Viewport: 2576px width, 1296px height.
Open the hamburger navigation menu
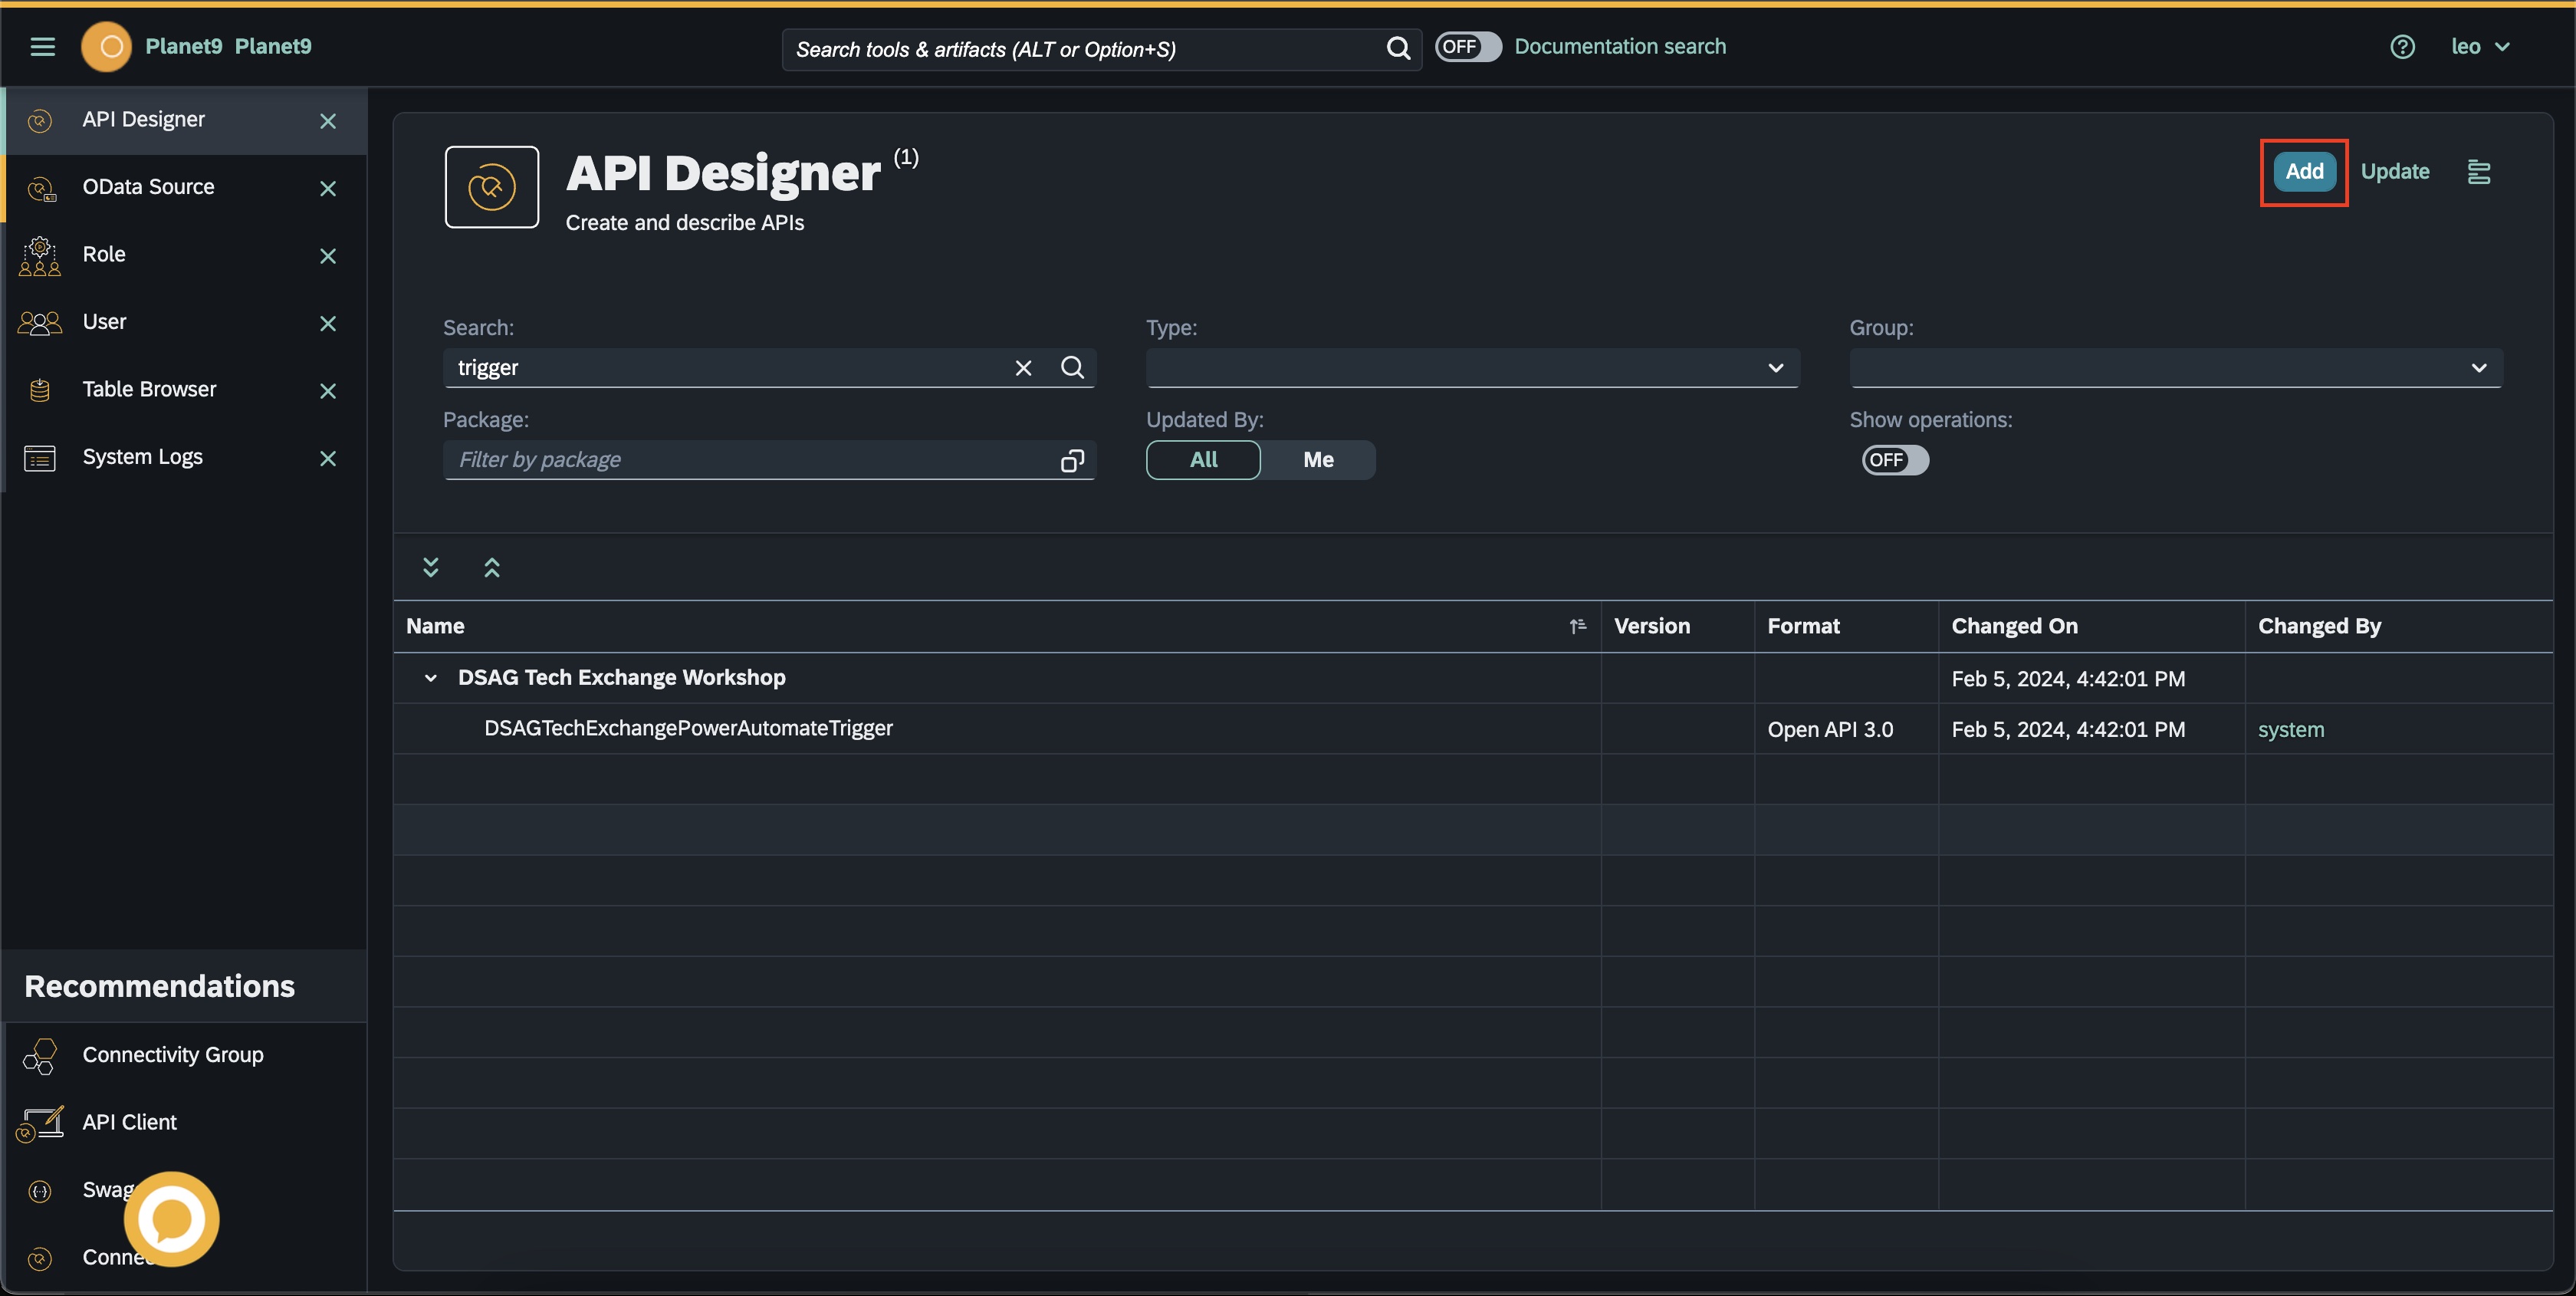point(42,47)
